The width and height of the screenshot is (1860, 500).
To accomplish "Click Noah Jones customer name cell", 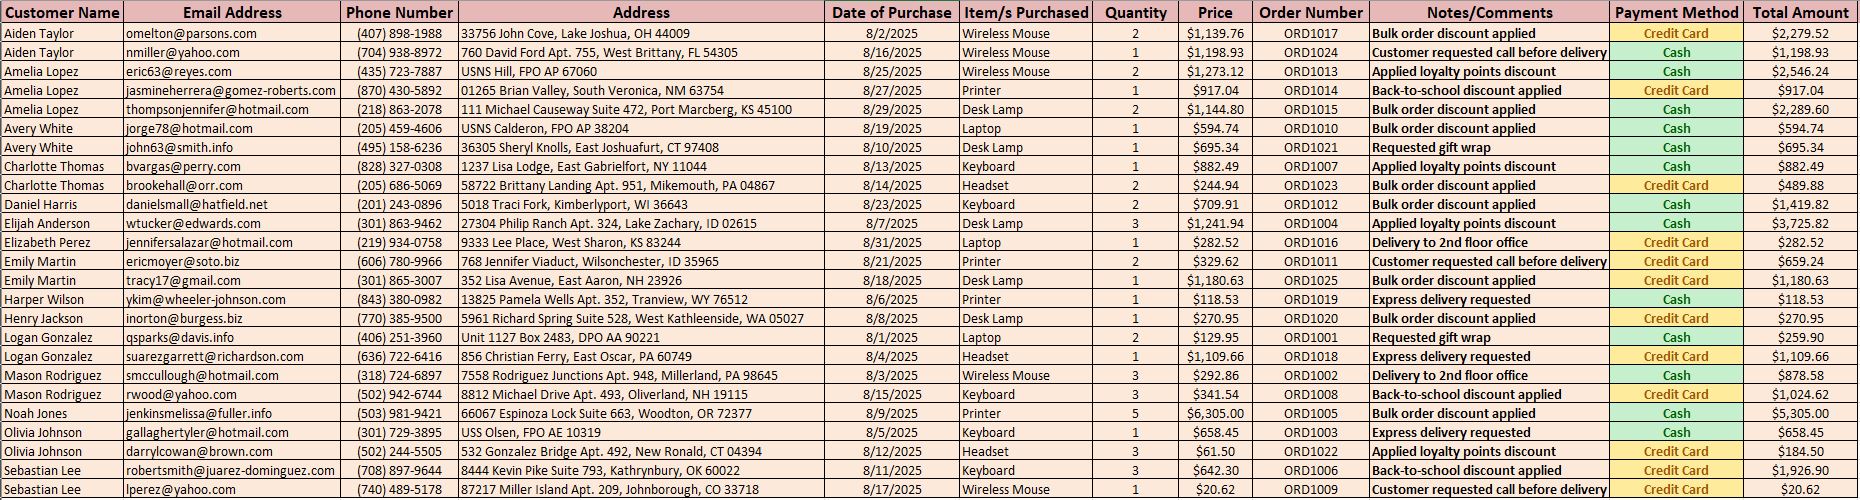I will 36,414.
